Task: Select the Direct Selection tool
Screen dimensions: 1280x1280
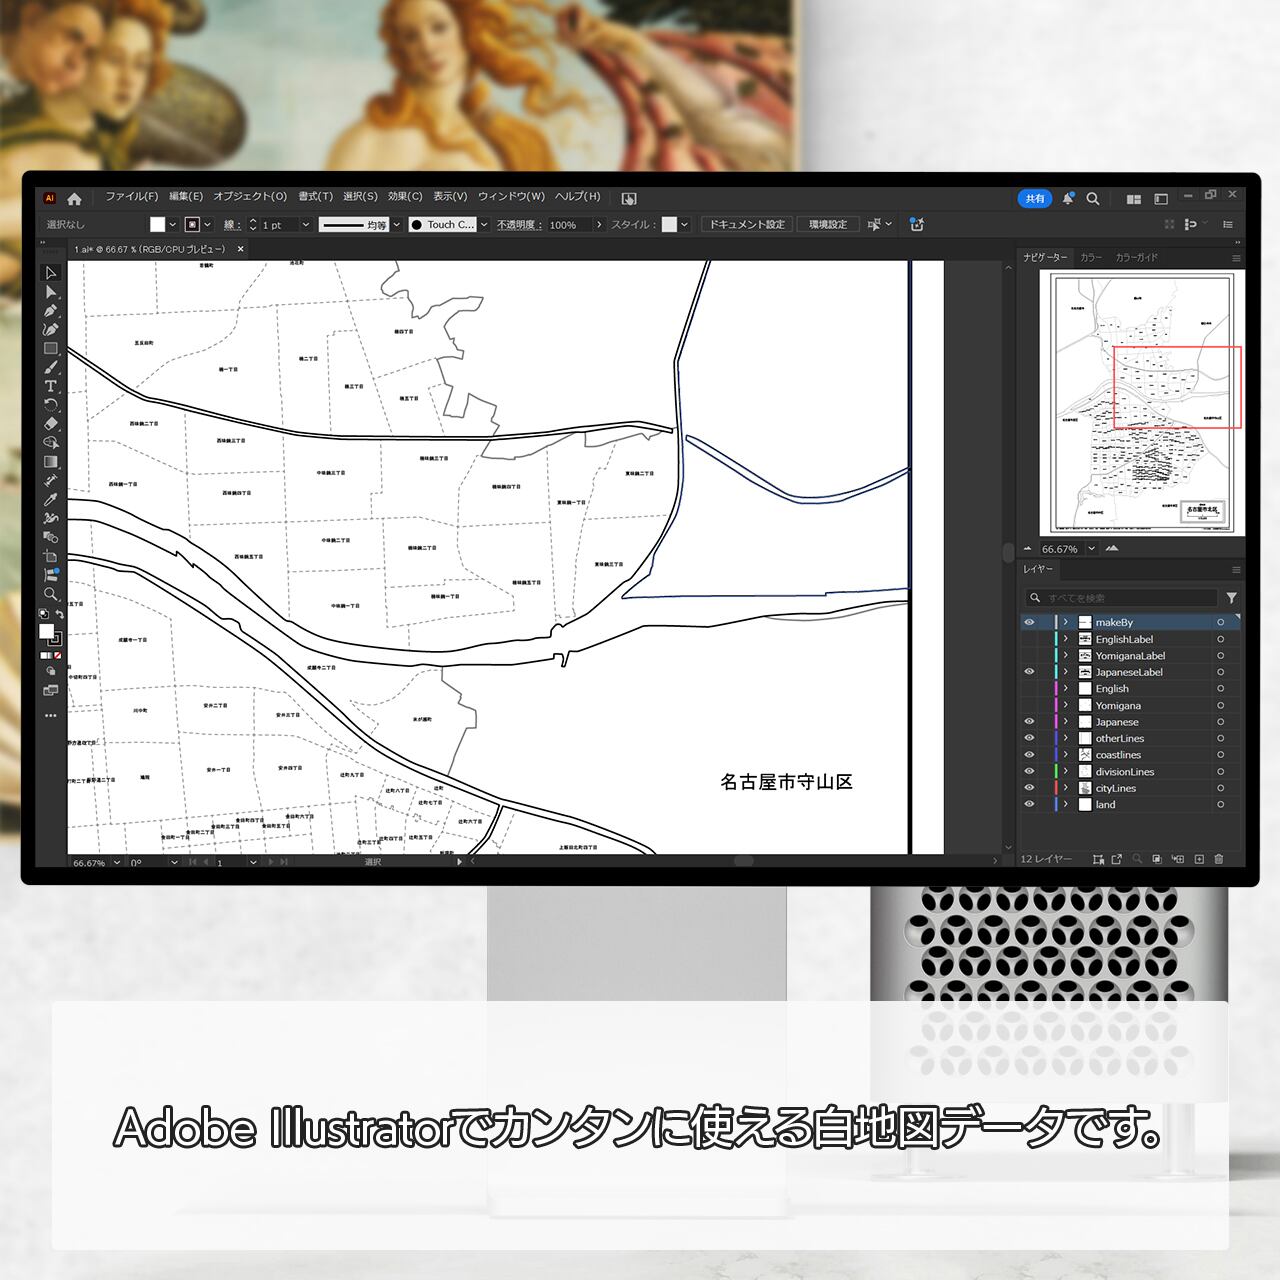Action: pos(50,292)
